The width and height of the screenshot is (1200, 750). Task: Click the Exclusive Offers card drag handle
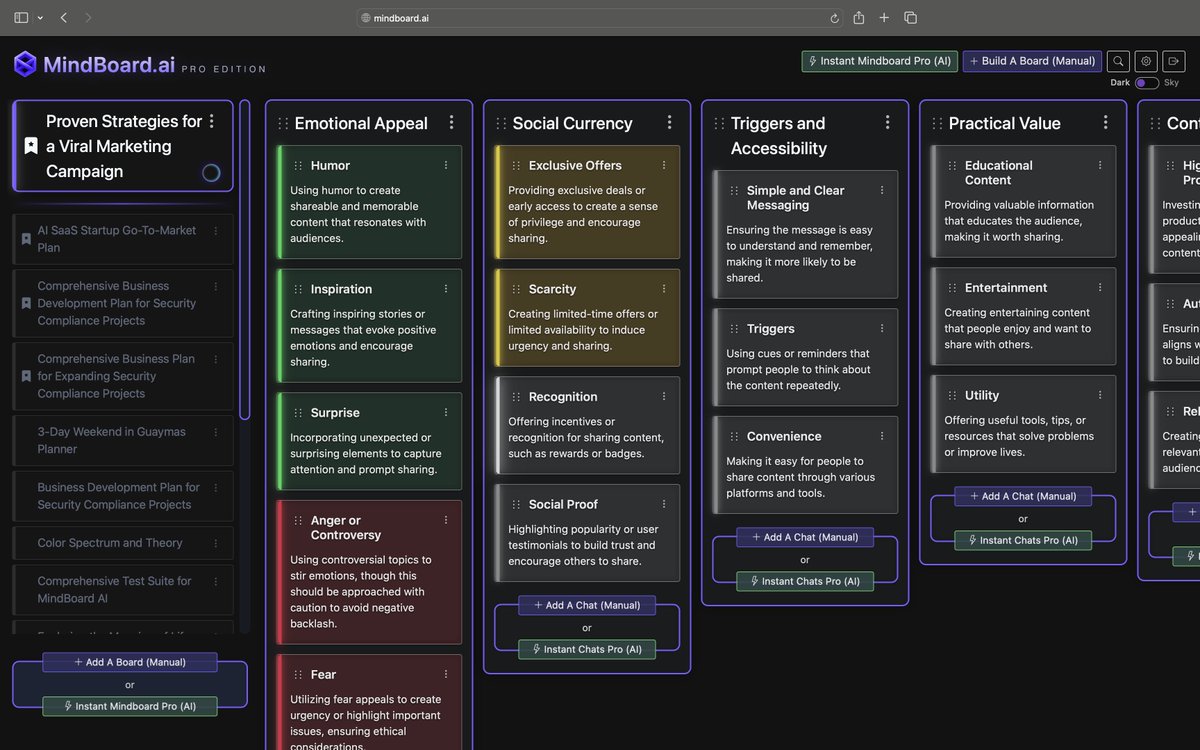point(516,166)
